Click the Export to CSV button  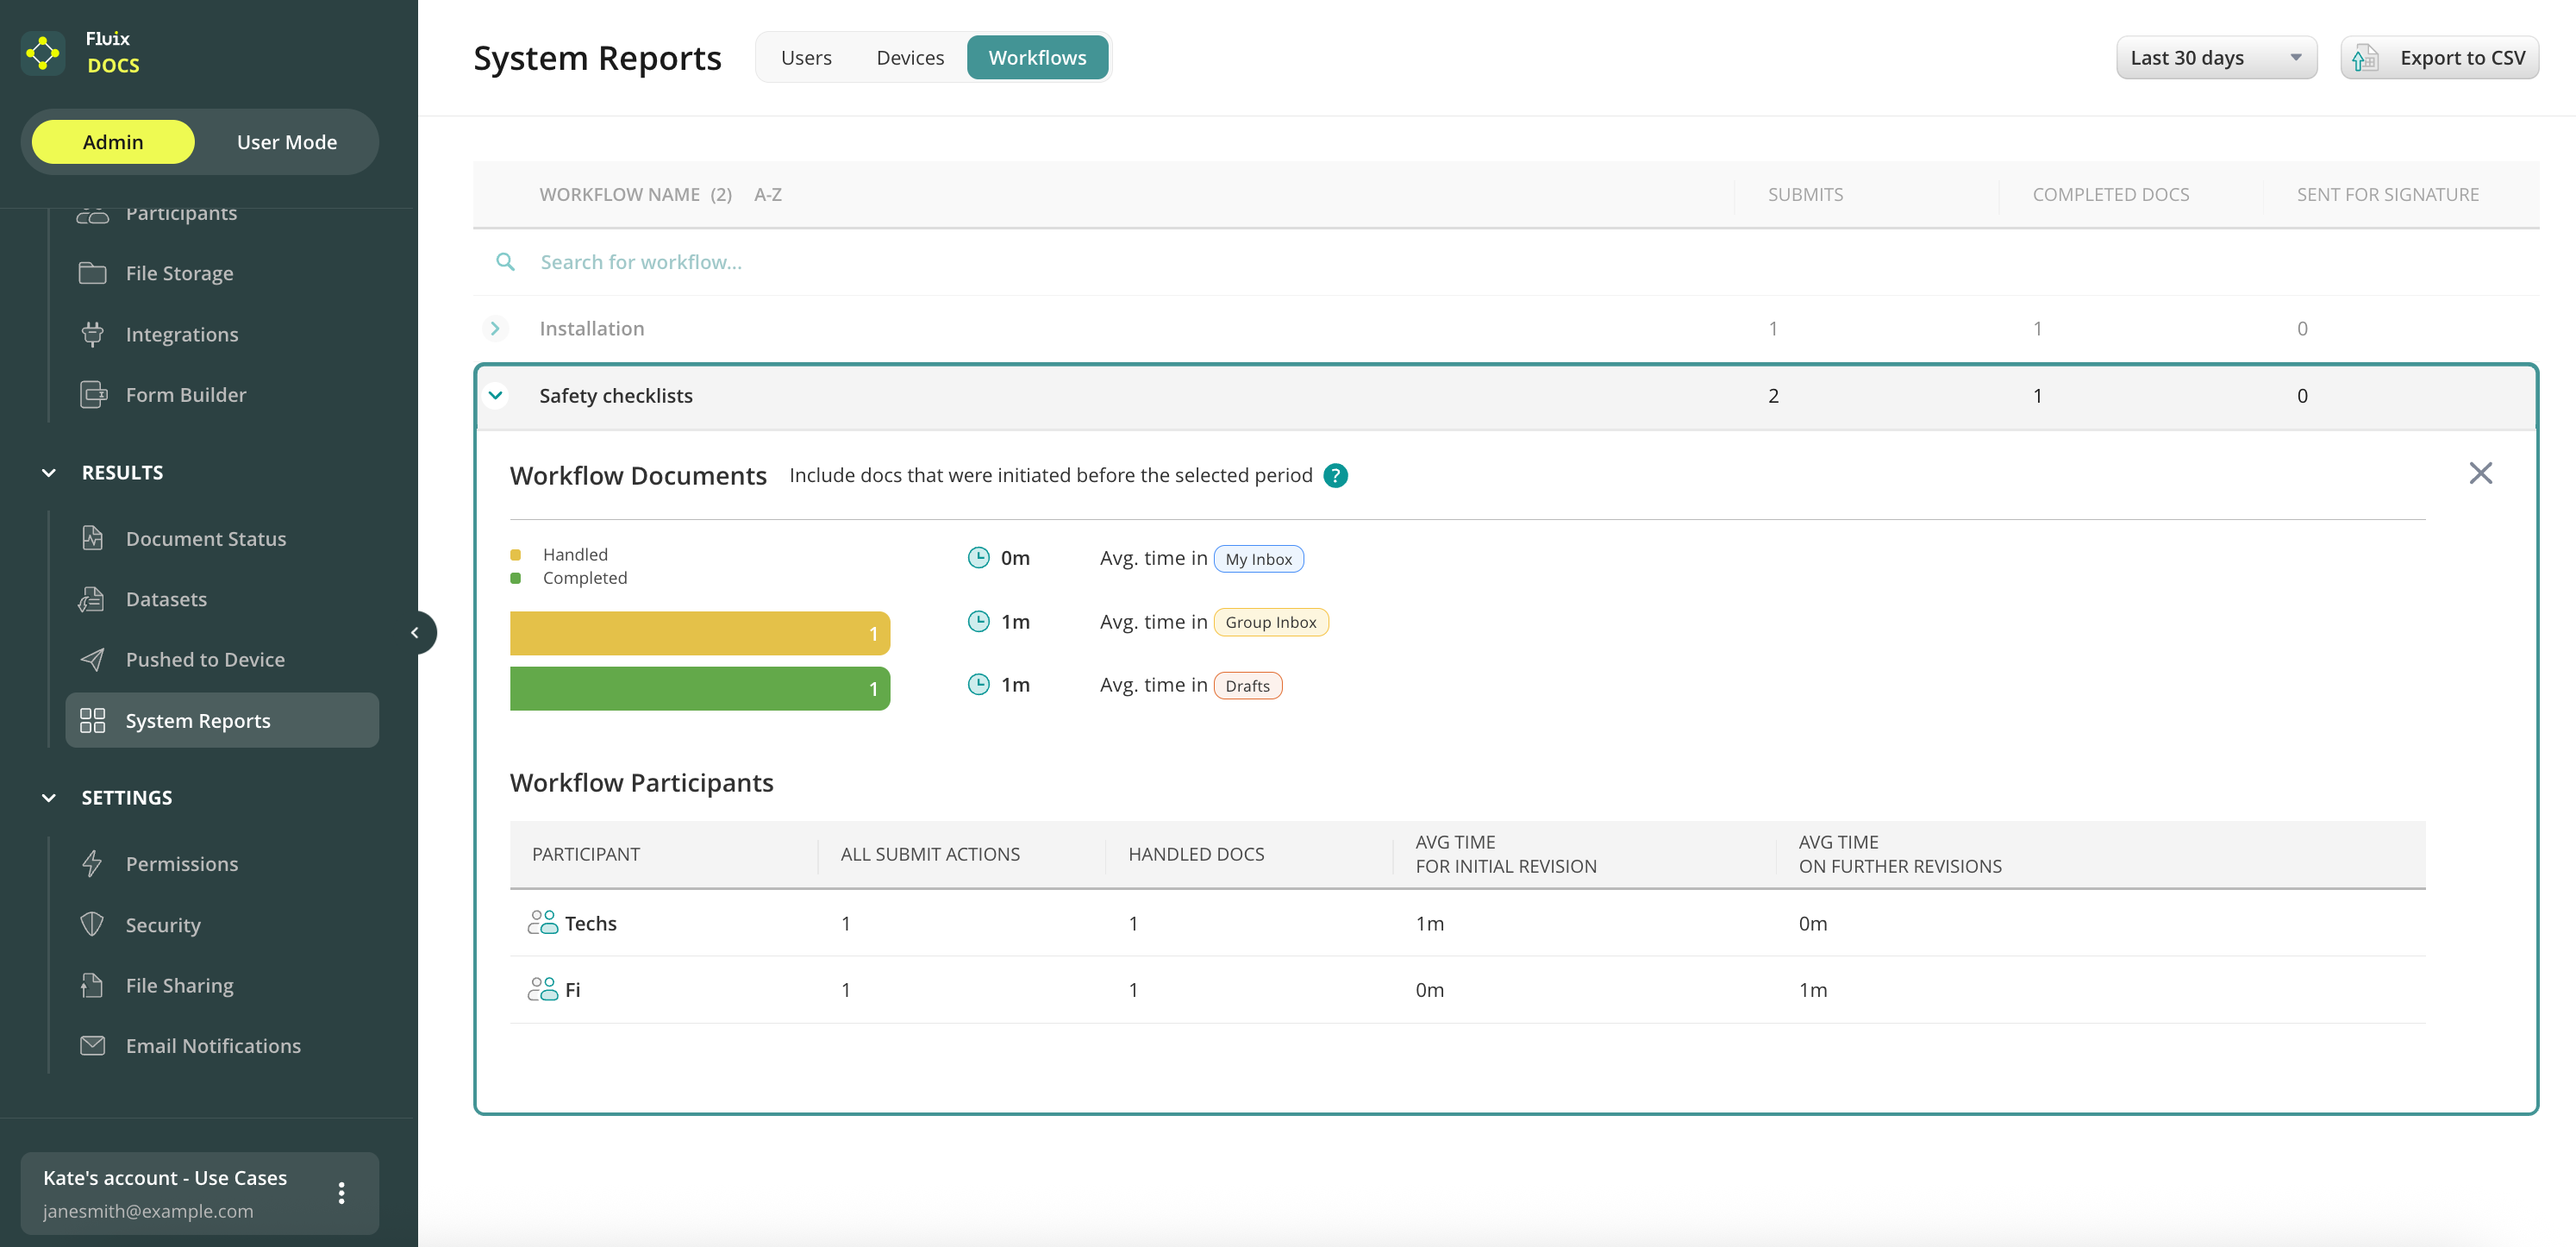[2439, 57]
